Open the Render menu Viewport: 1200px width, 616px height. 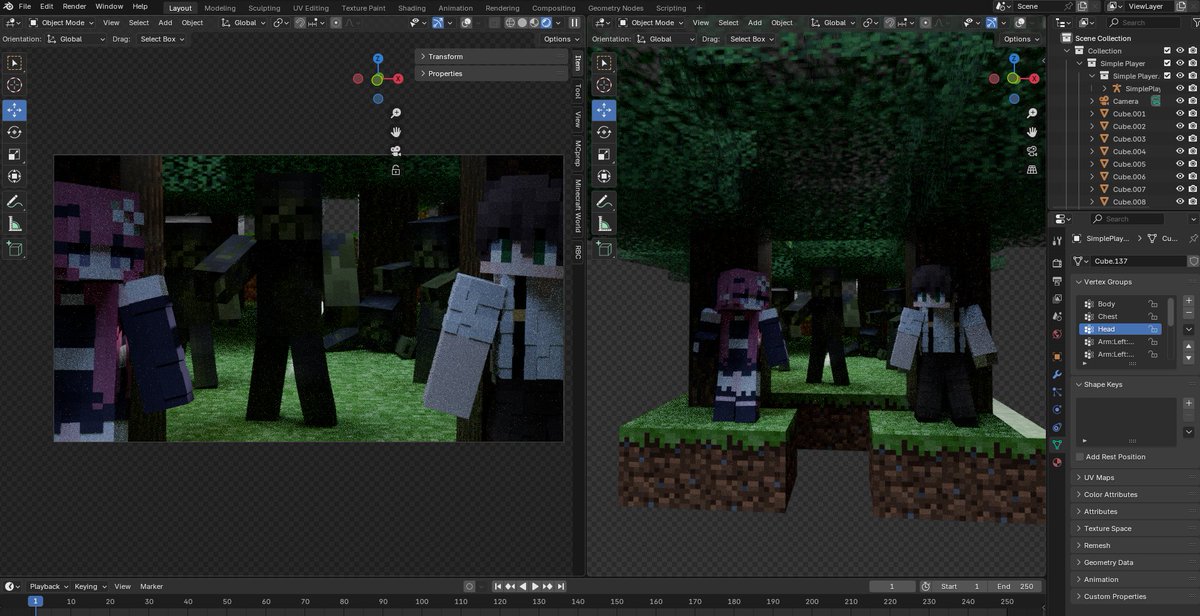click(74, 7)
